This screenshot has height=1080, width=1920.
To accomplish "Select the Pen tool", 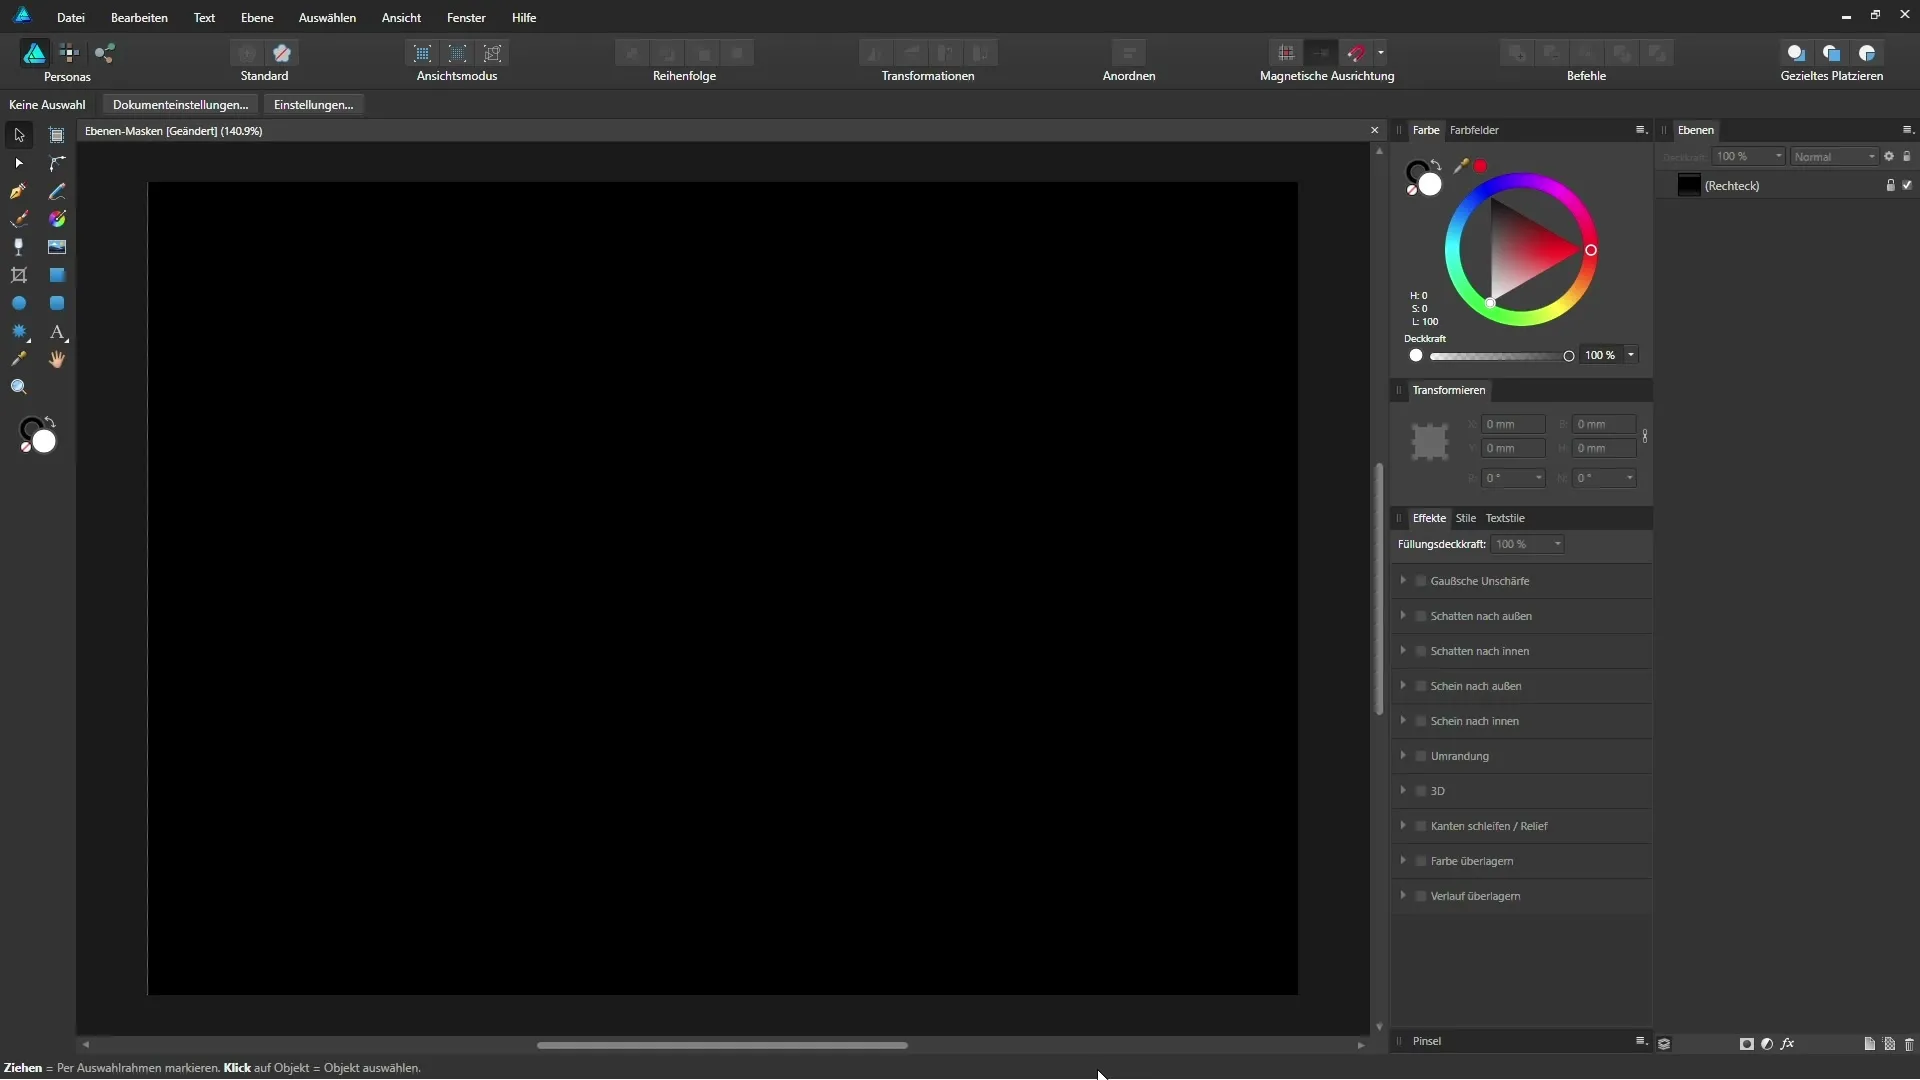I will (x=19, y=191).
